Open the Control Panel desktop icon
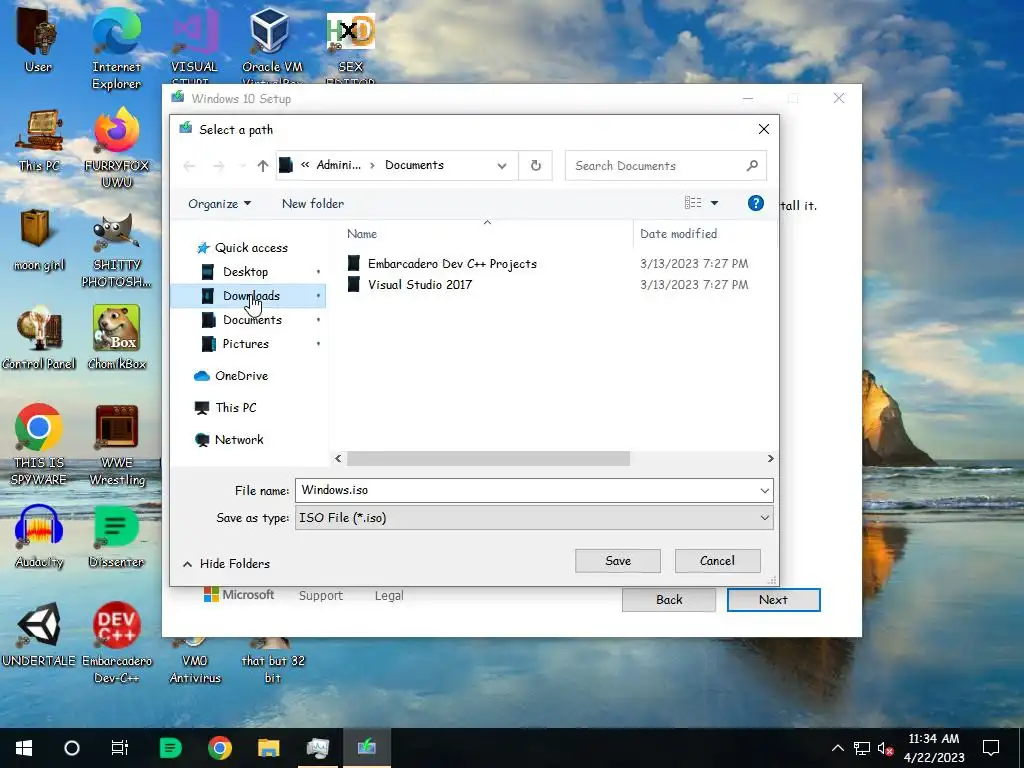Image resolution: width=1024 pixels, height=768 pixels. pos(39,338)
